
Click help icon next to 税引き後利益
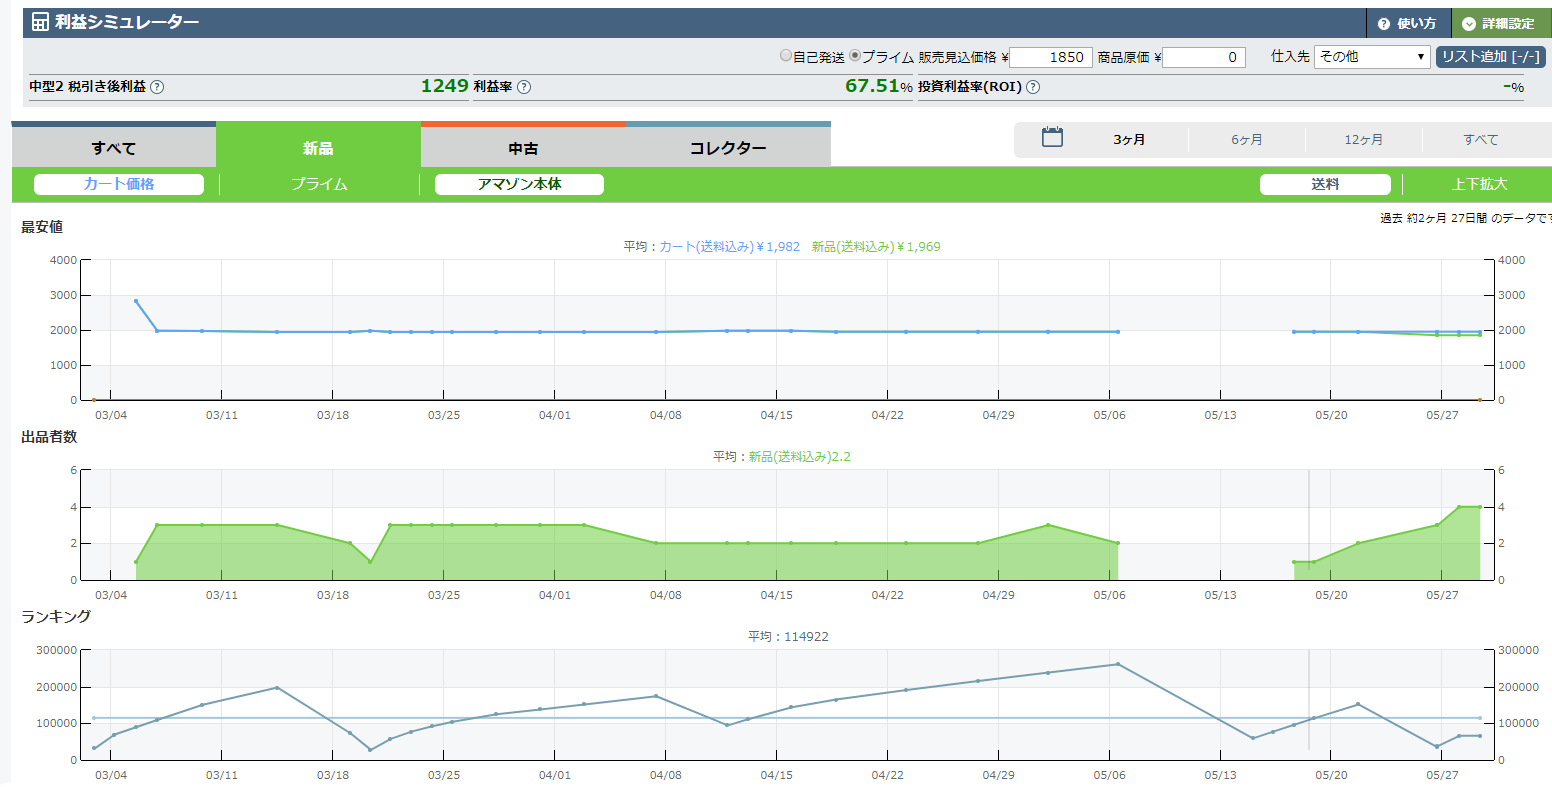(157, 87)
